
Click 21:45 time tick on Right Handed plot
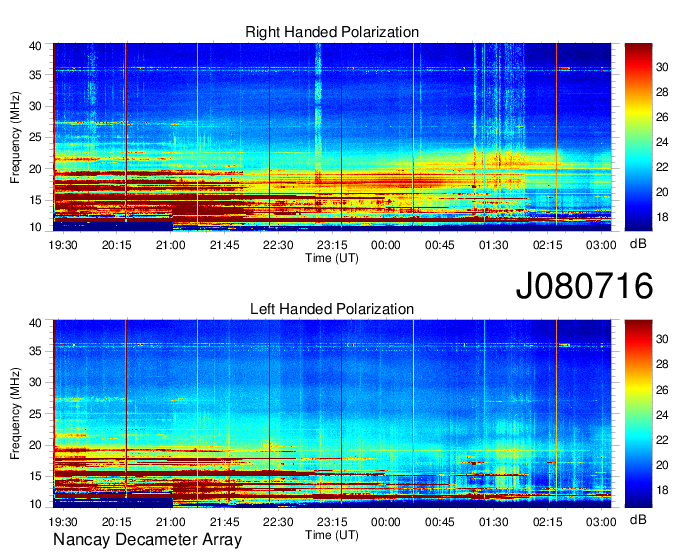click(x=224, y=245)
